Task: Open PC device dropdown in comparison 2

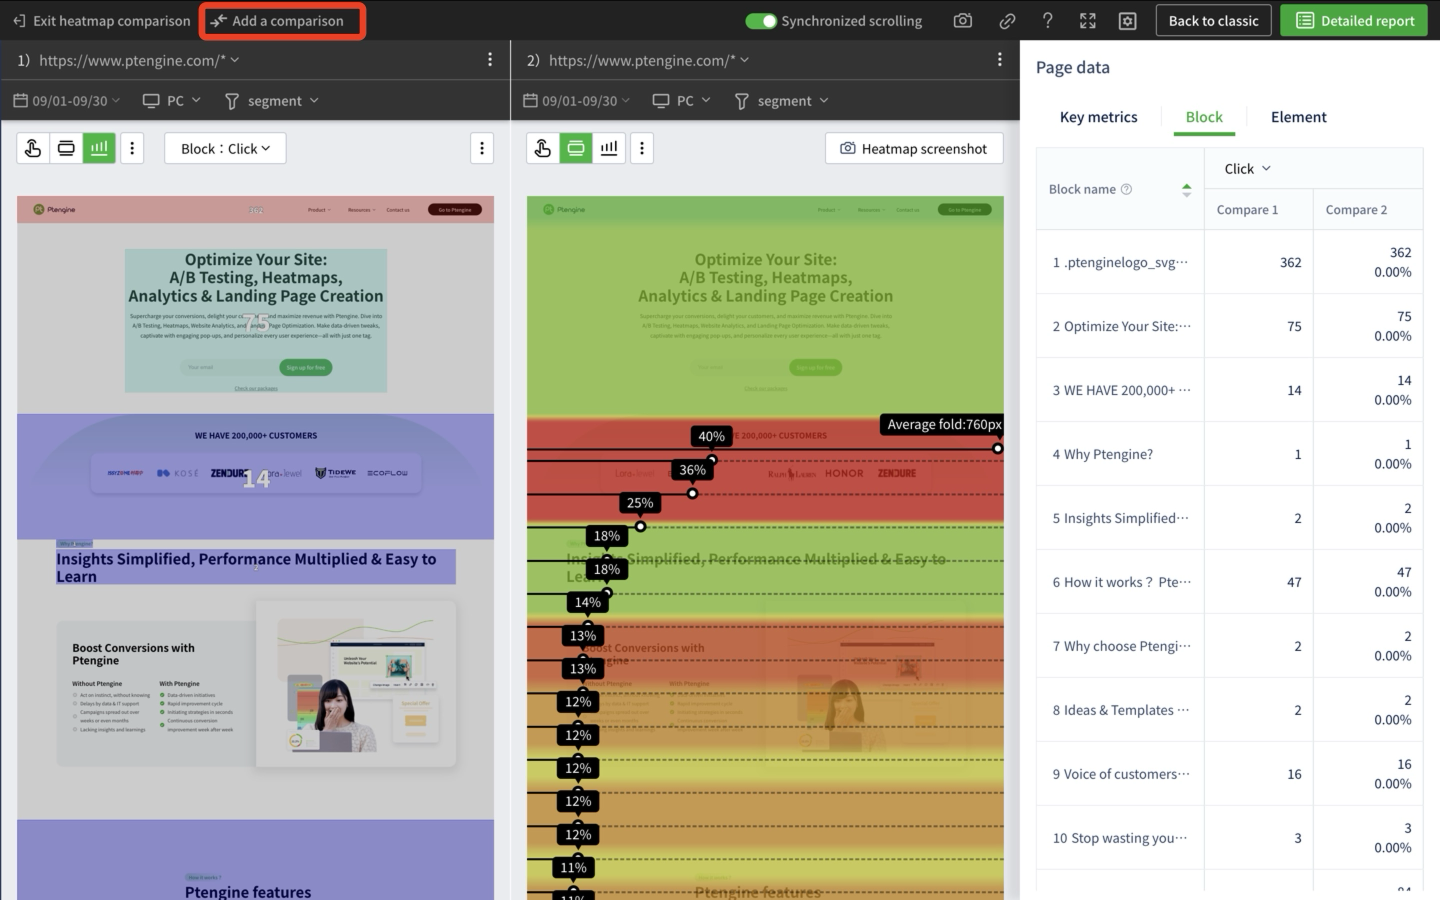Action: tap(682, 101)
